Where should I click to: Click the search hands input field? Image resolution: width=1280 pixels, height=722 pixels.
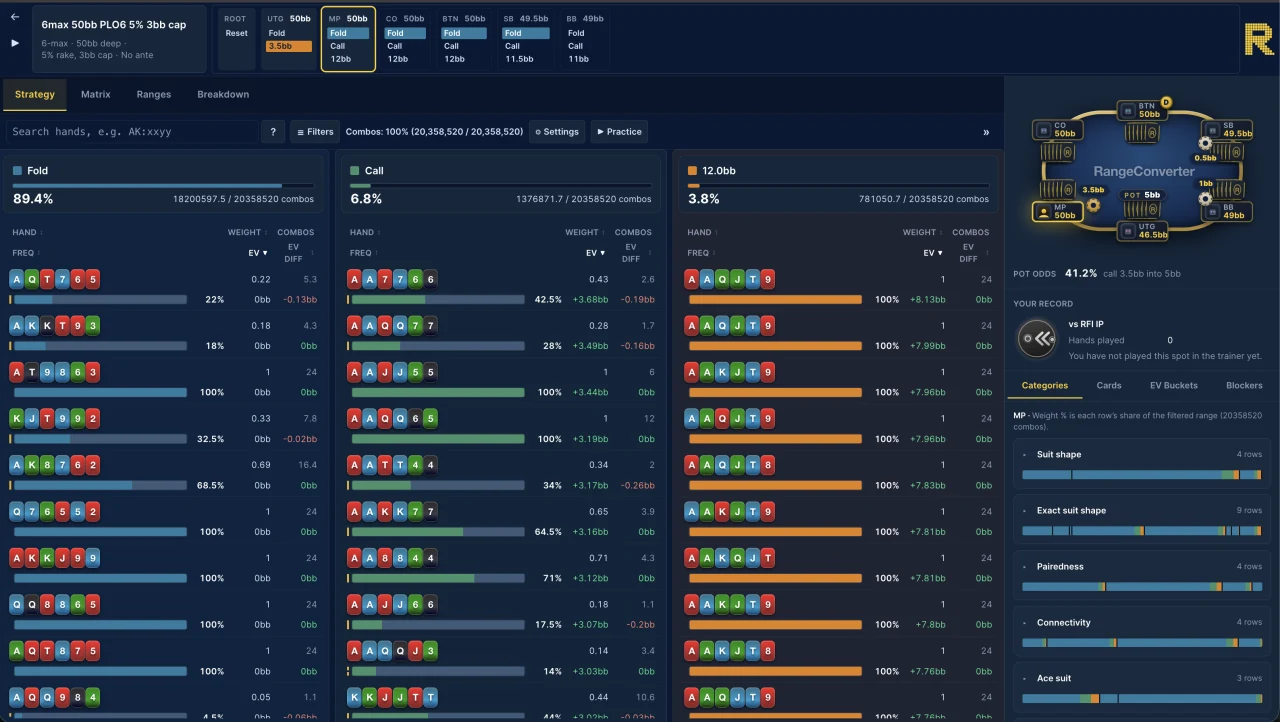[132, 132]
